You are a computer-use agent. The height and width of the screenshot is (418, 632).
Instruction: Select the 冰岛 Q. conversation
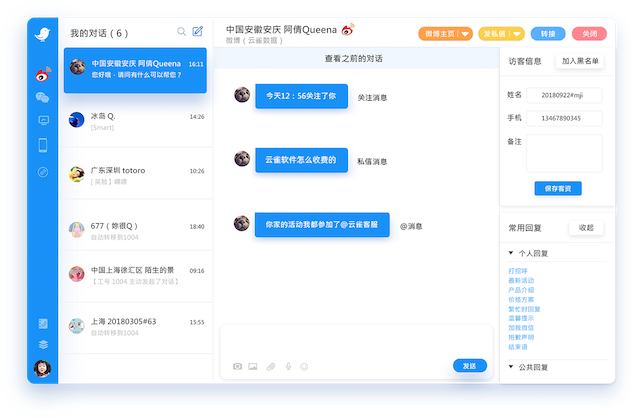pyautogui.click(x=138, y=122)
